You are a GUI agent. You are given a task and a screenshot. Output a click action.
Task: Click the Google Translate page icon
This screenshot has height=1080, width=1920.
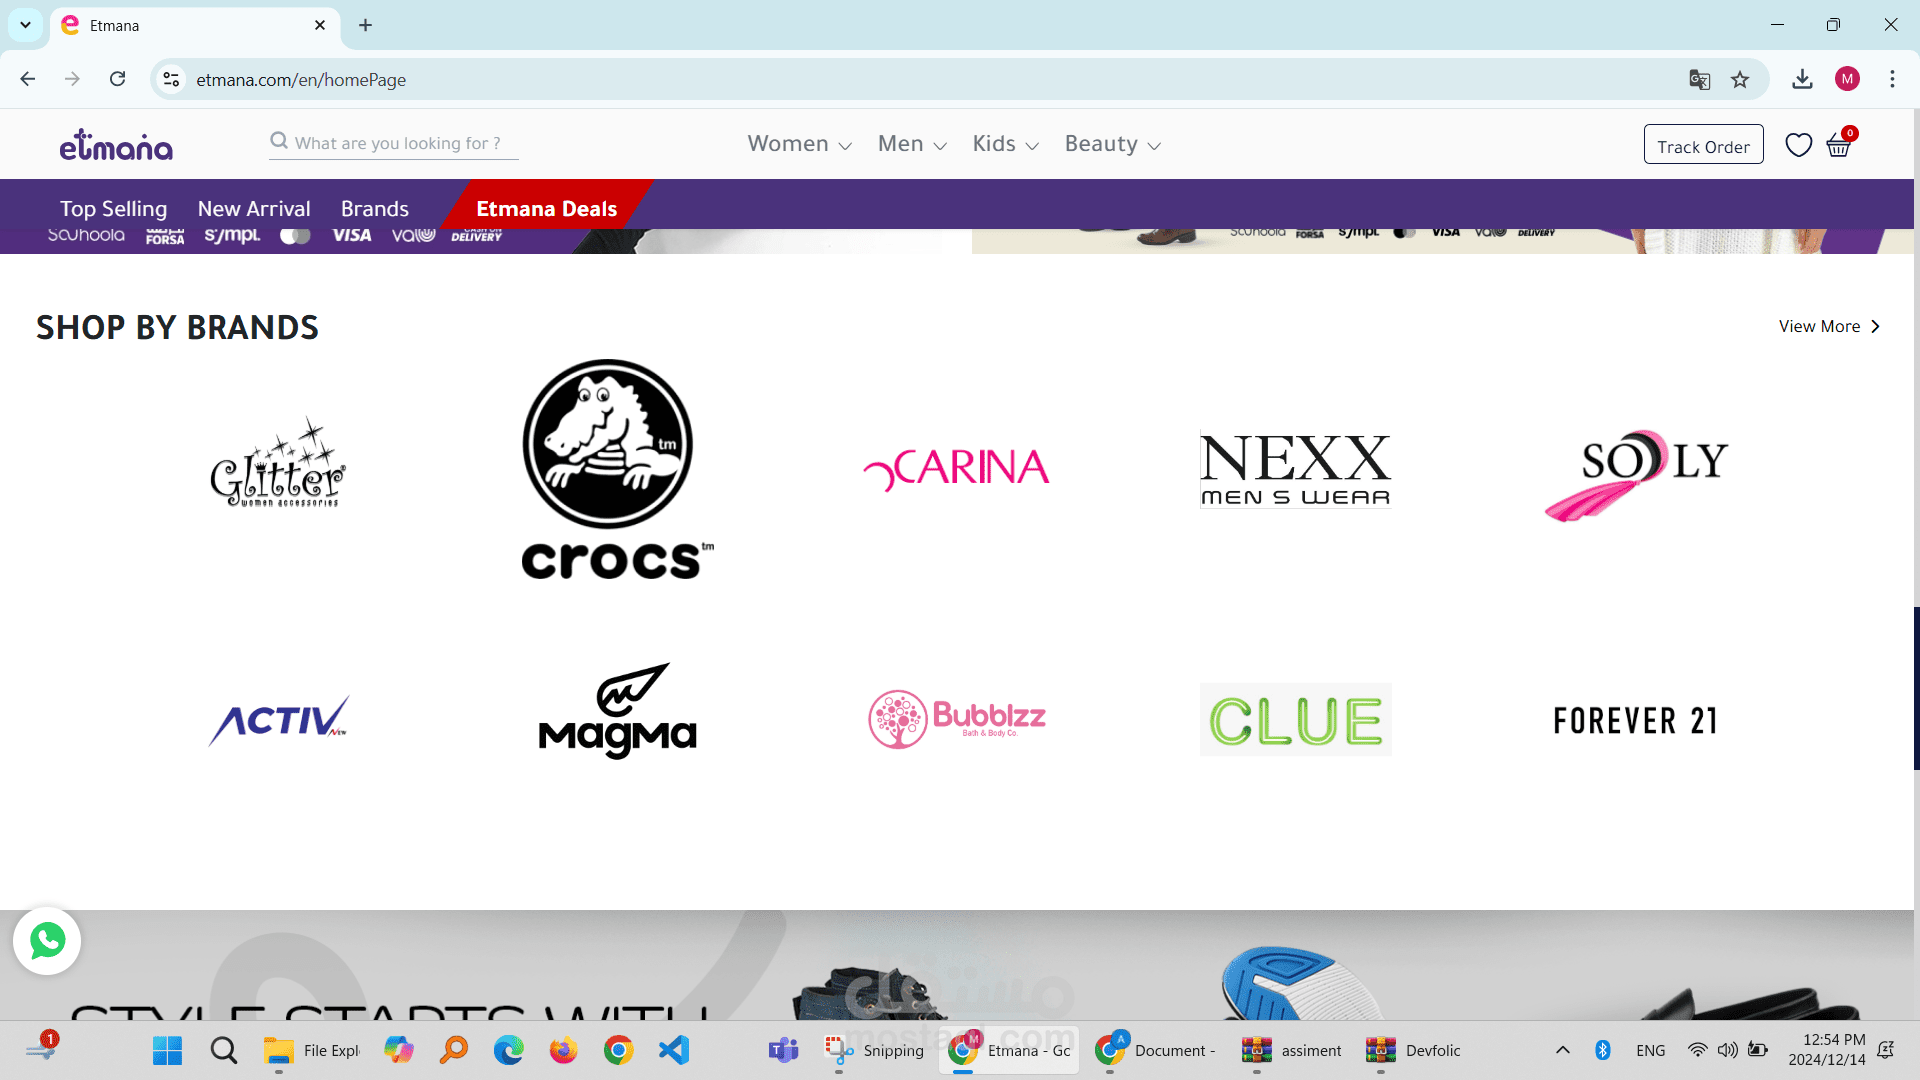[1699, 80]
